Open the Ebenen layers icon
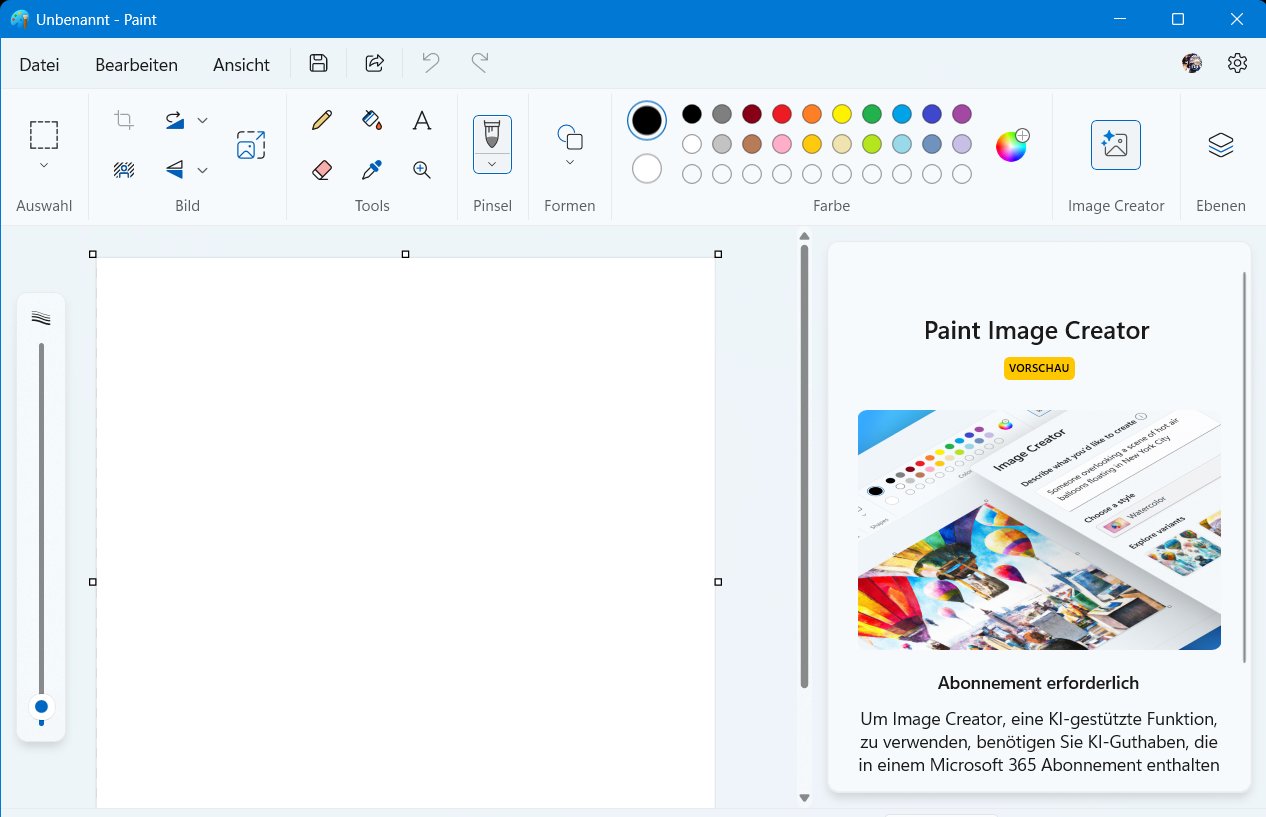The width and height of the screenshot is (1266, 817). point(1220,145)
